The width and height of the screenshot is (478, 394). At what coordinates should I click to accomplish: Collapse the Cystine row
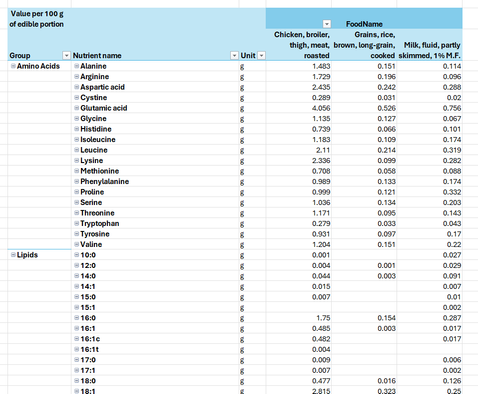click(x=77, y=97)
